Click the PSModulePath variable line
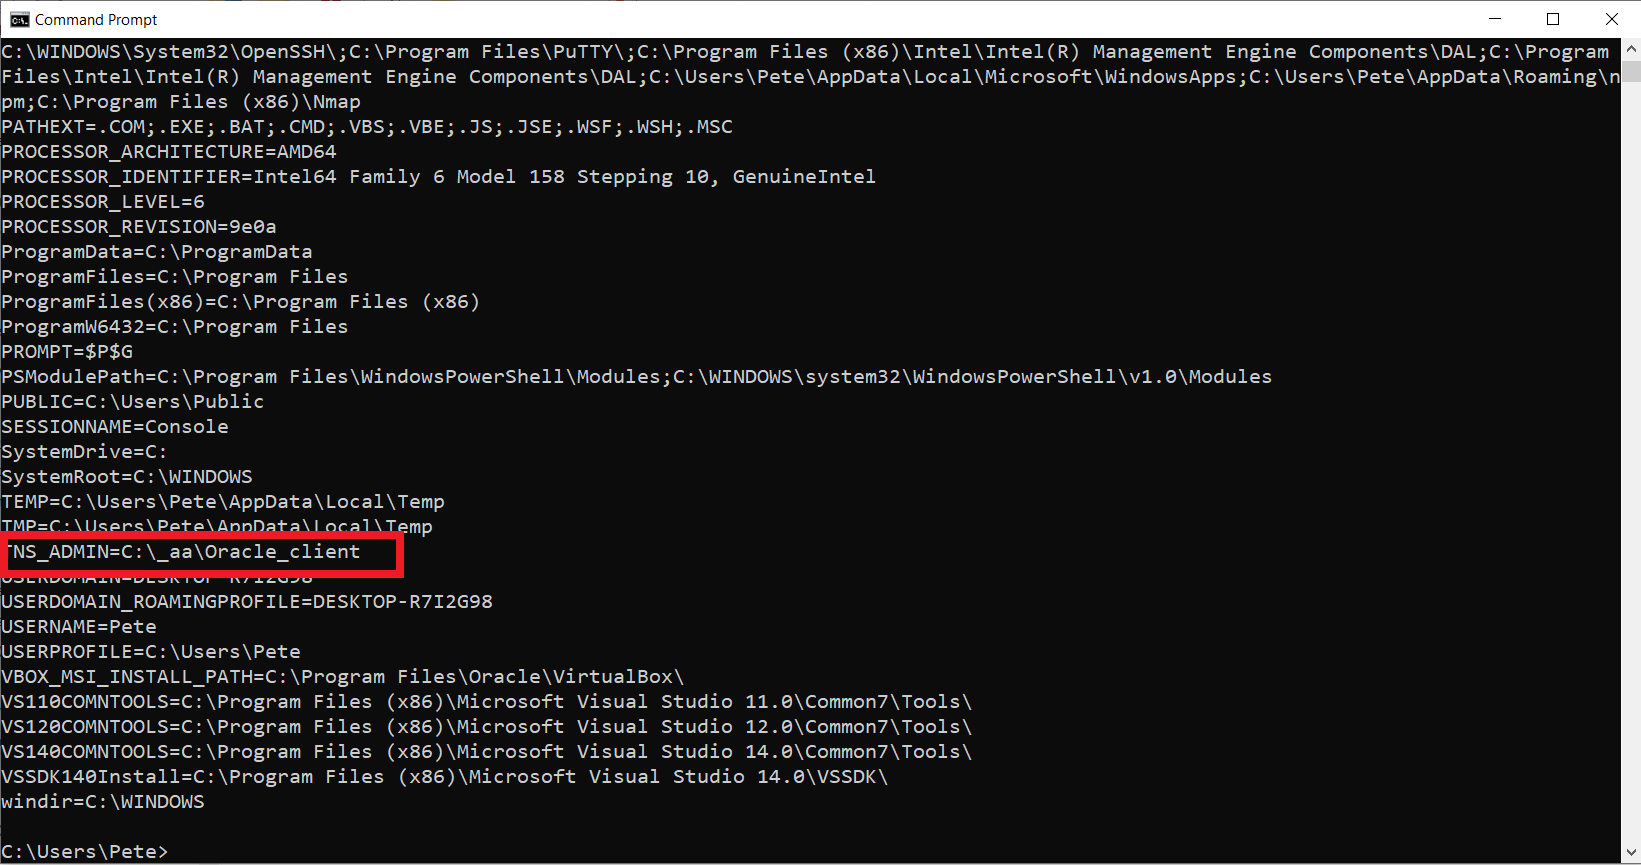The height and width of the screenshot is (865, 1641). point(637,377)
